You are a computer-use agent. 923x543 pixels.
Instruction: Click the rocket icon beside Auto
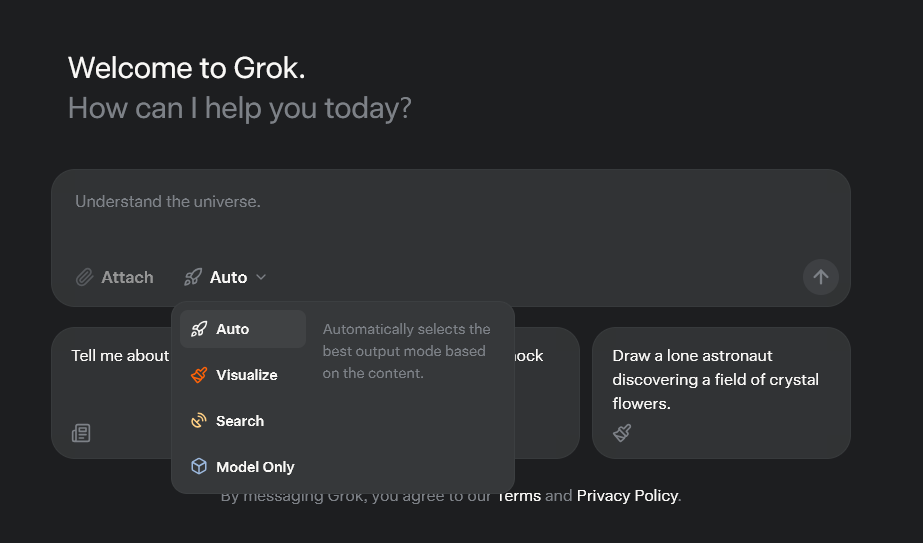193,277
